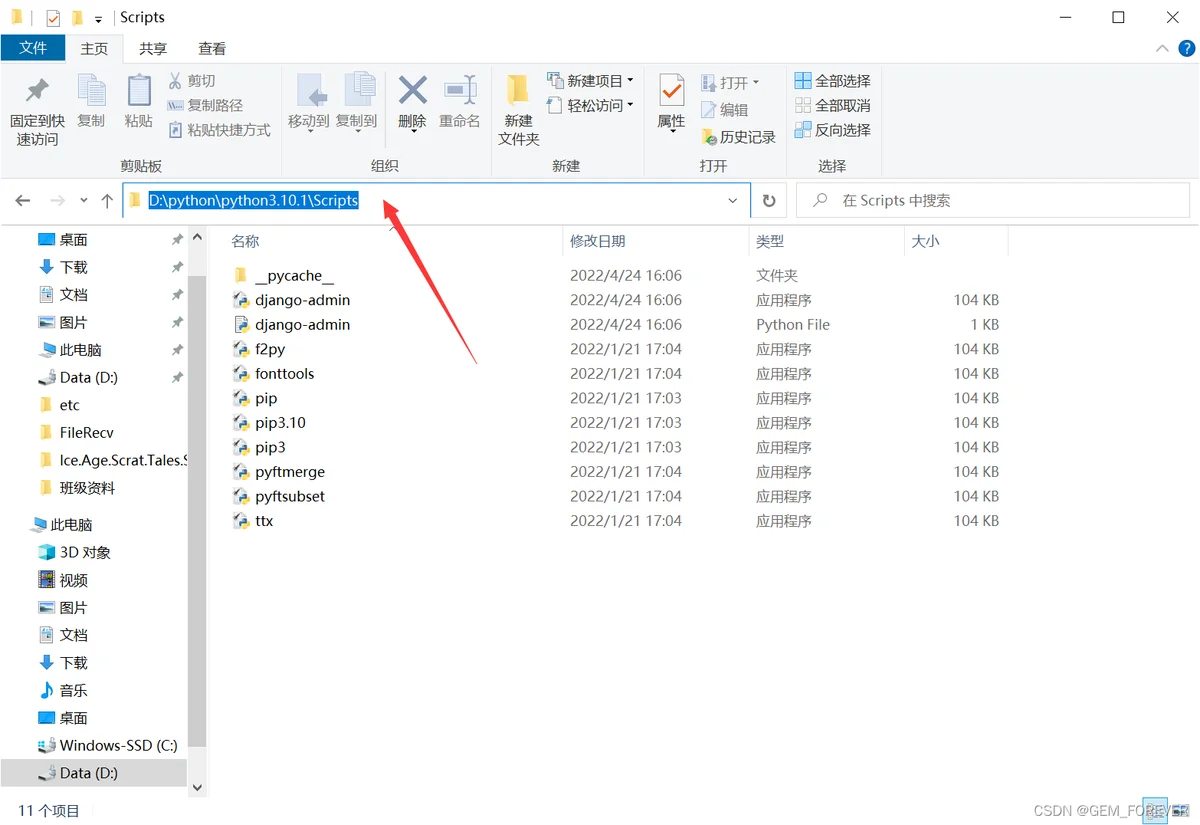
Task: Click Invert selection (反向选择)
Action: click(833, 130)
